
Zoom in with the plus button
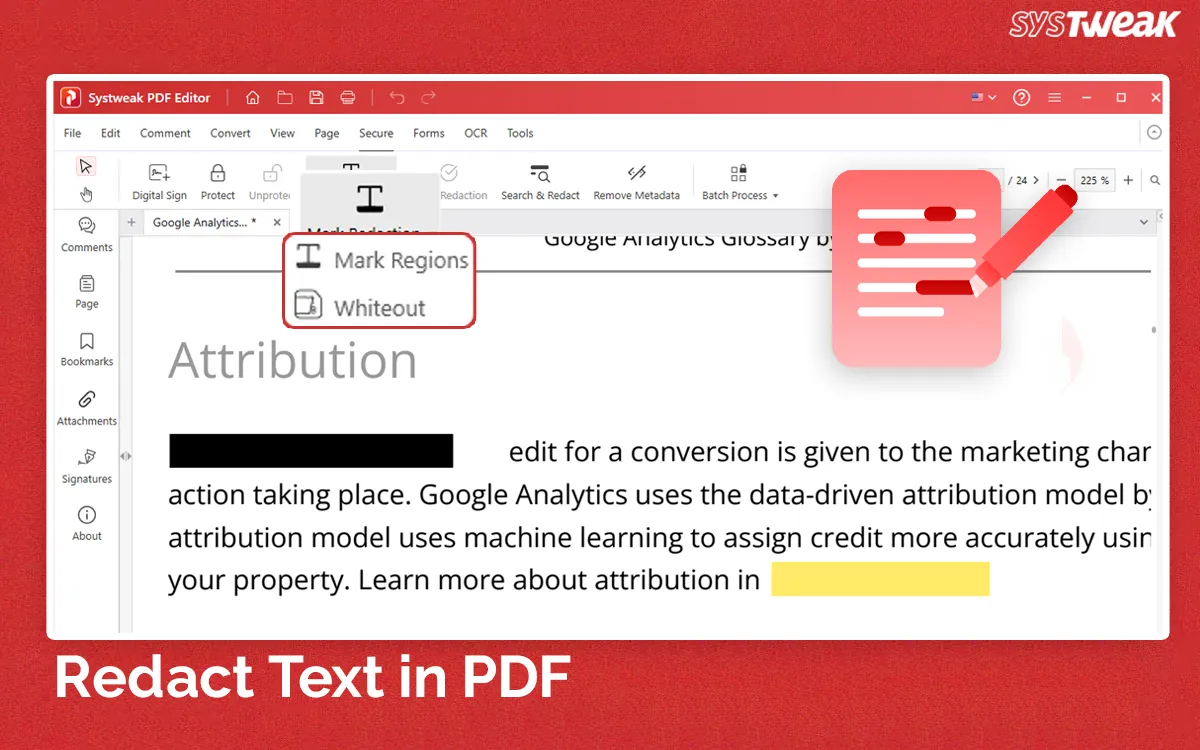click(x=1128, y=180)
